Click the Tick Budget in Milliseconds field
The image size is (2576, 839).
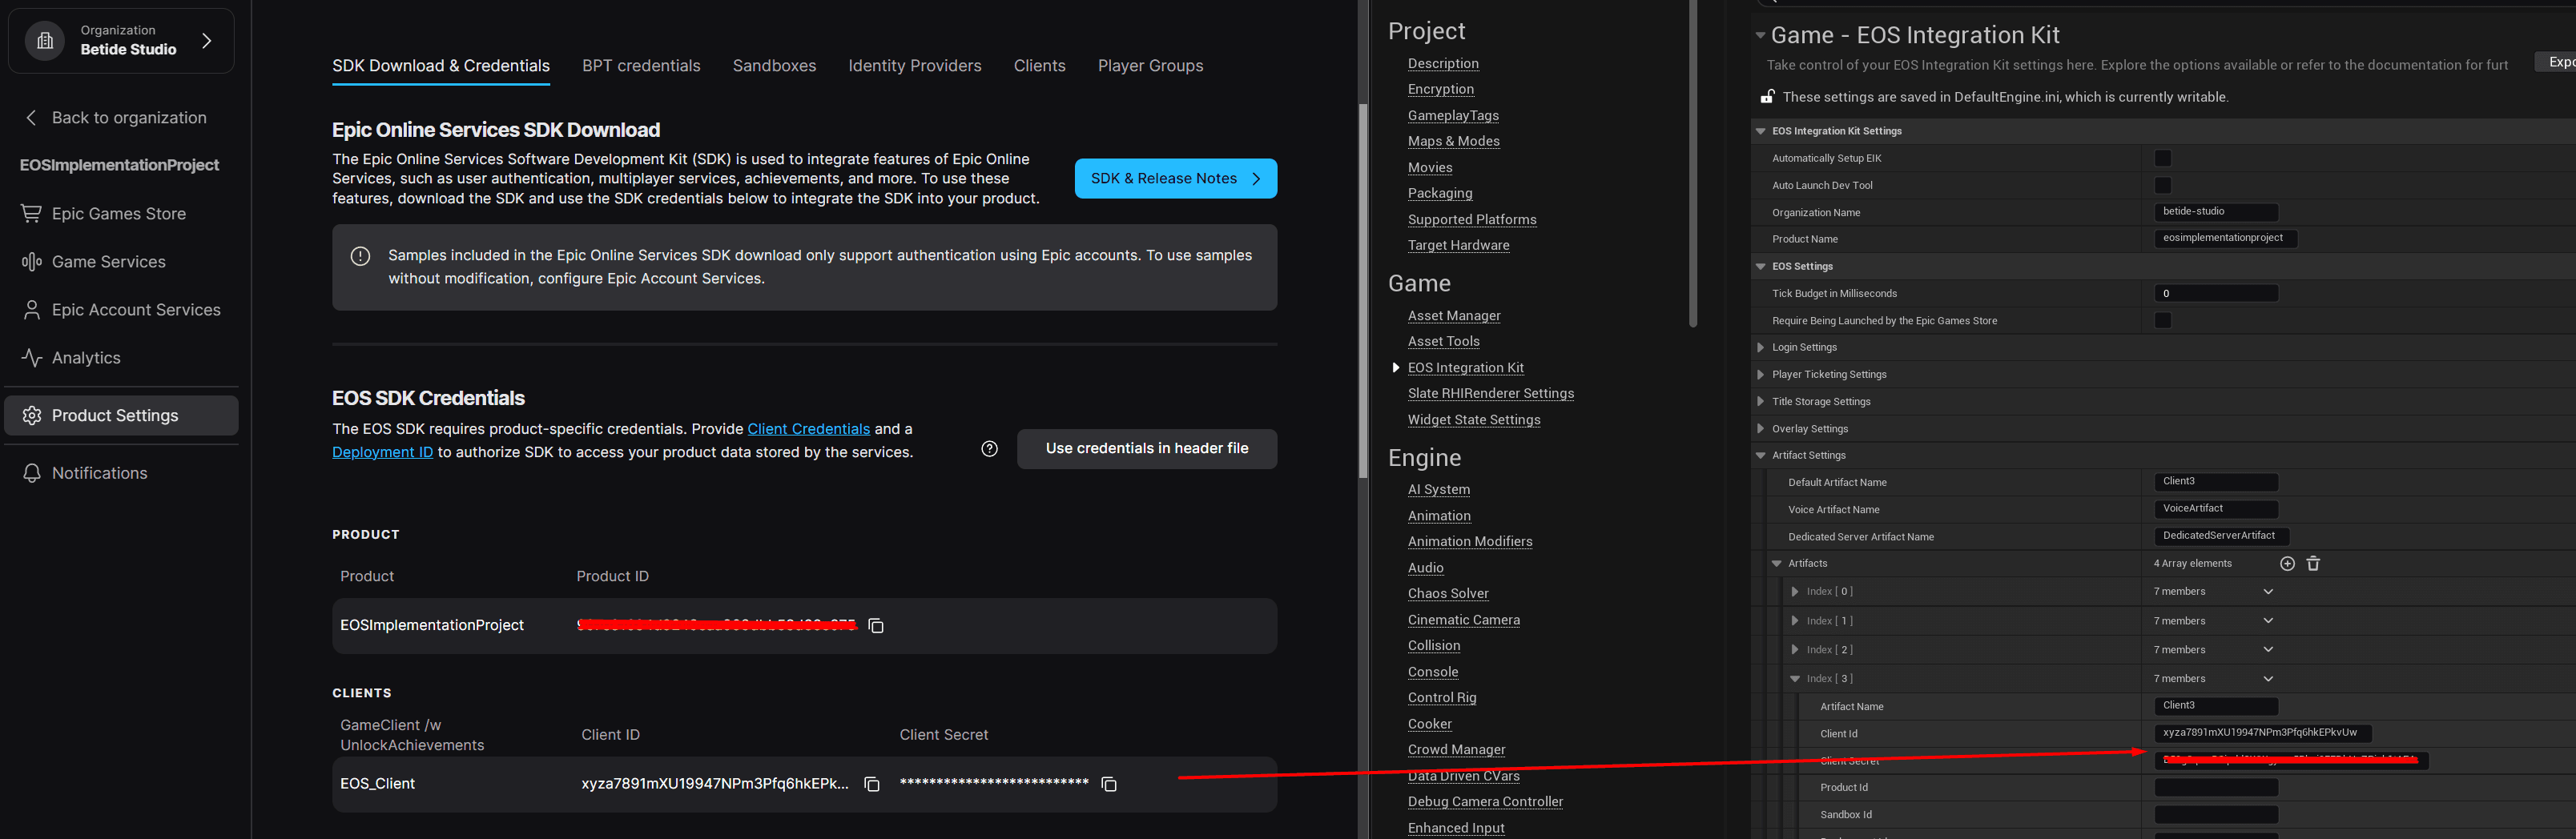2216,294
